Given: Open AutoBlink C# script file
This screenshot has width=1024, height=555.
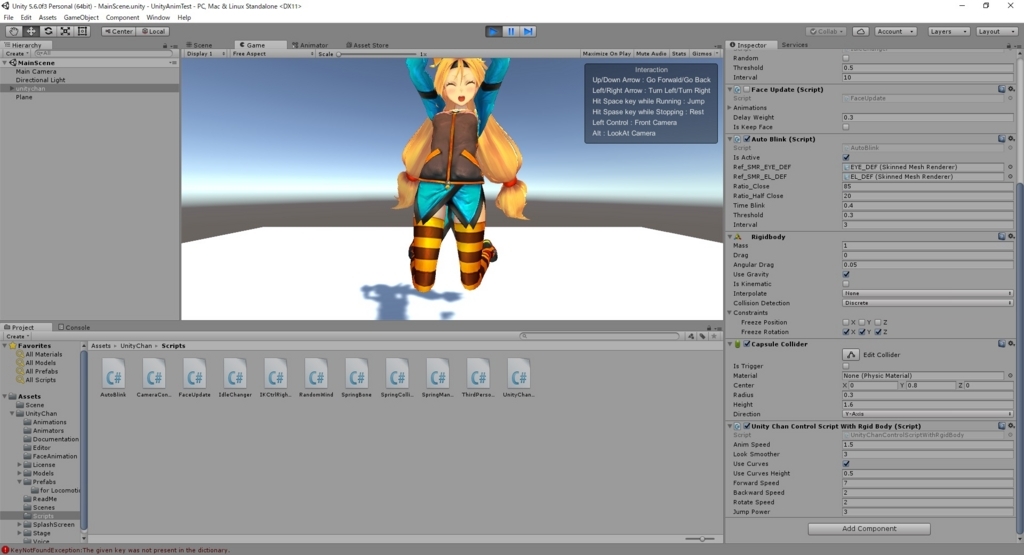Looking at the screenshot, I should point(114,379).
